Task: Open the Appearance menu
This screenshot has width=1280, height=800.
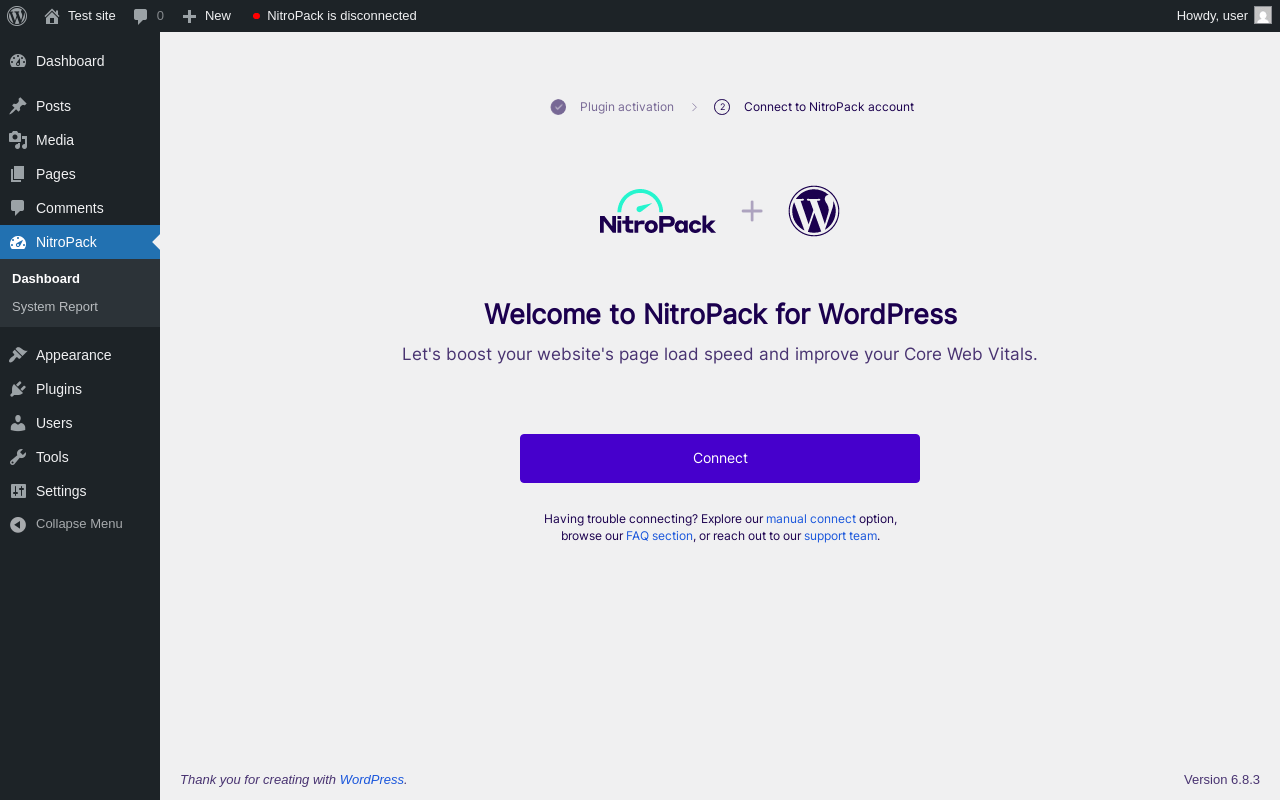Action: click(x=80, y=355)
